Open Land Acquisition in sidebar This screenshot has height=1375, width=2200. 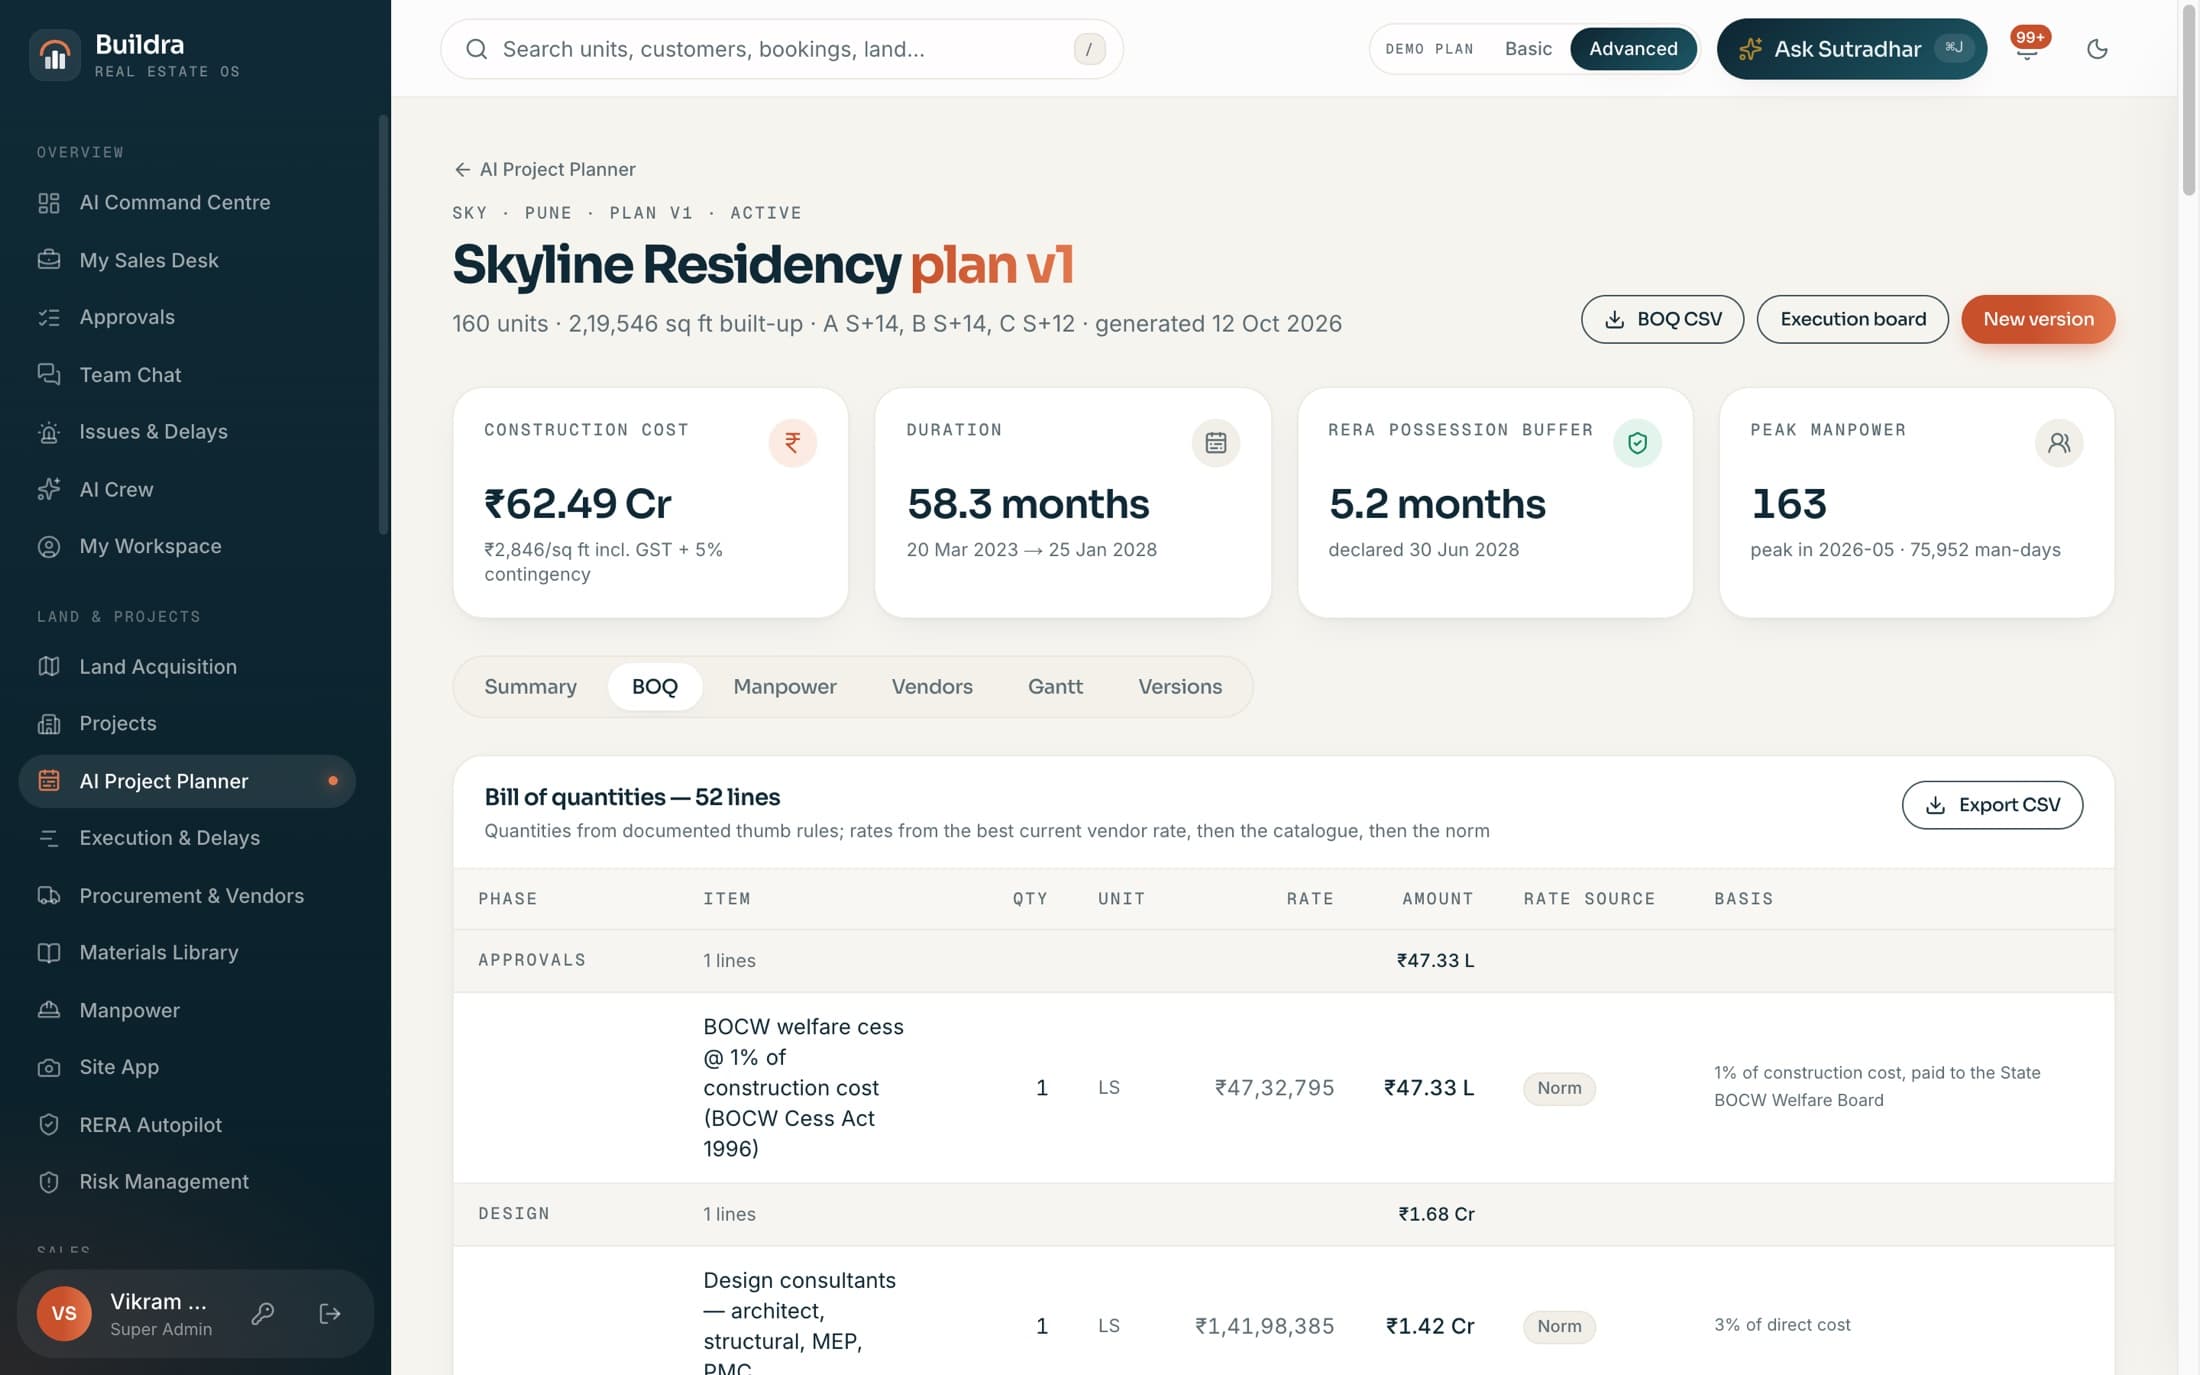(187, 667)
